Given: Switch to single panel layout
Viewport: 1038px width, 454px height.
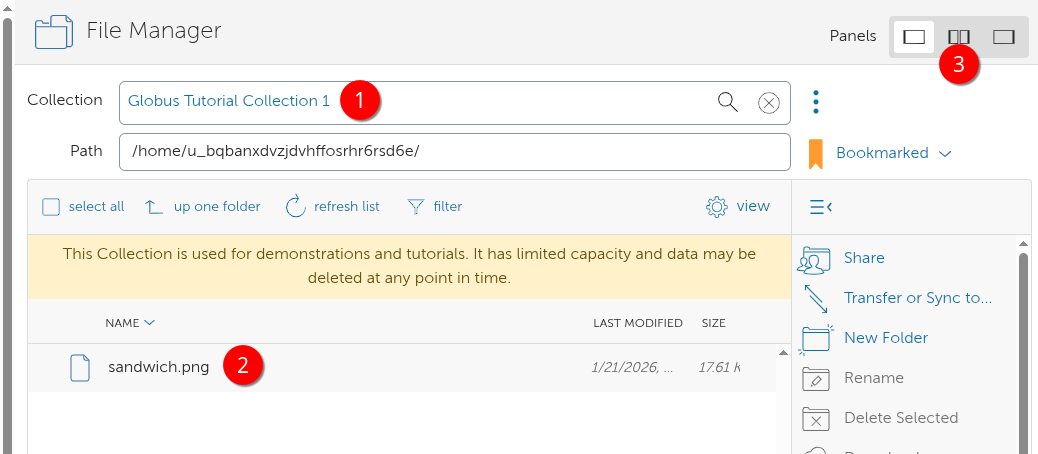Looking at the screenshot, I should click(914, 37).
